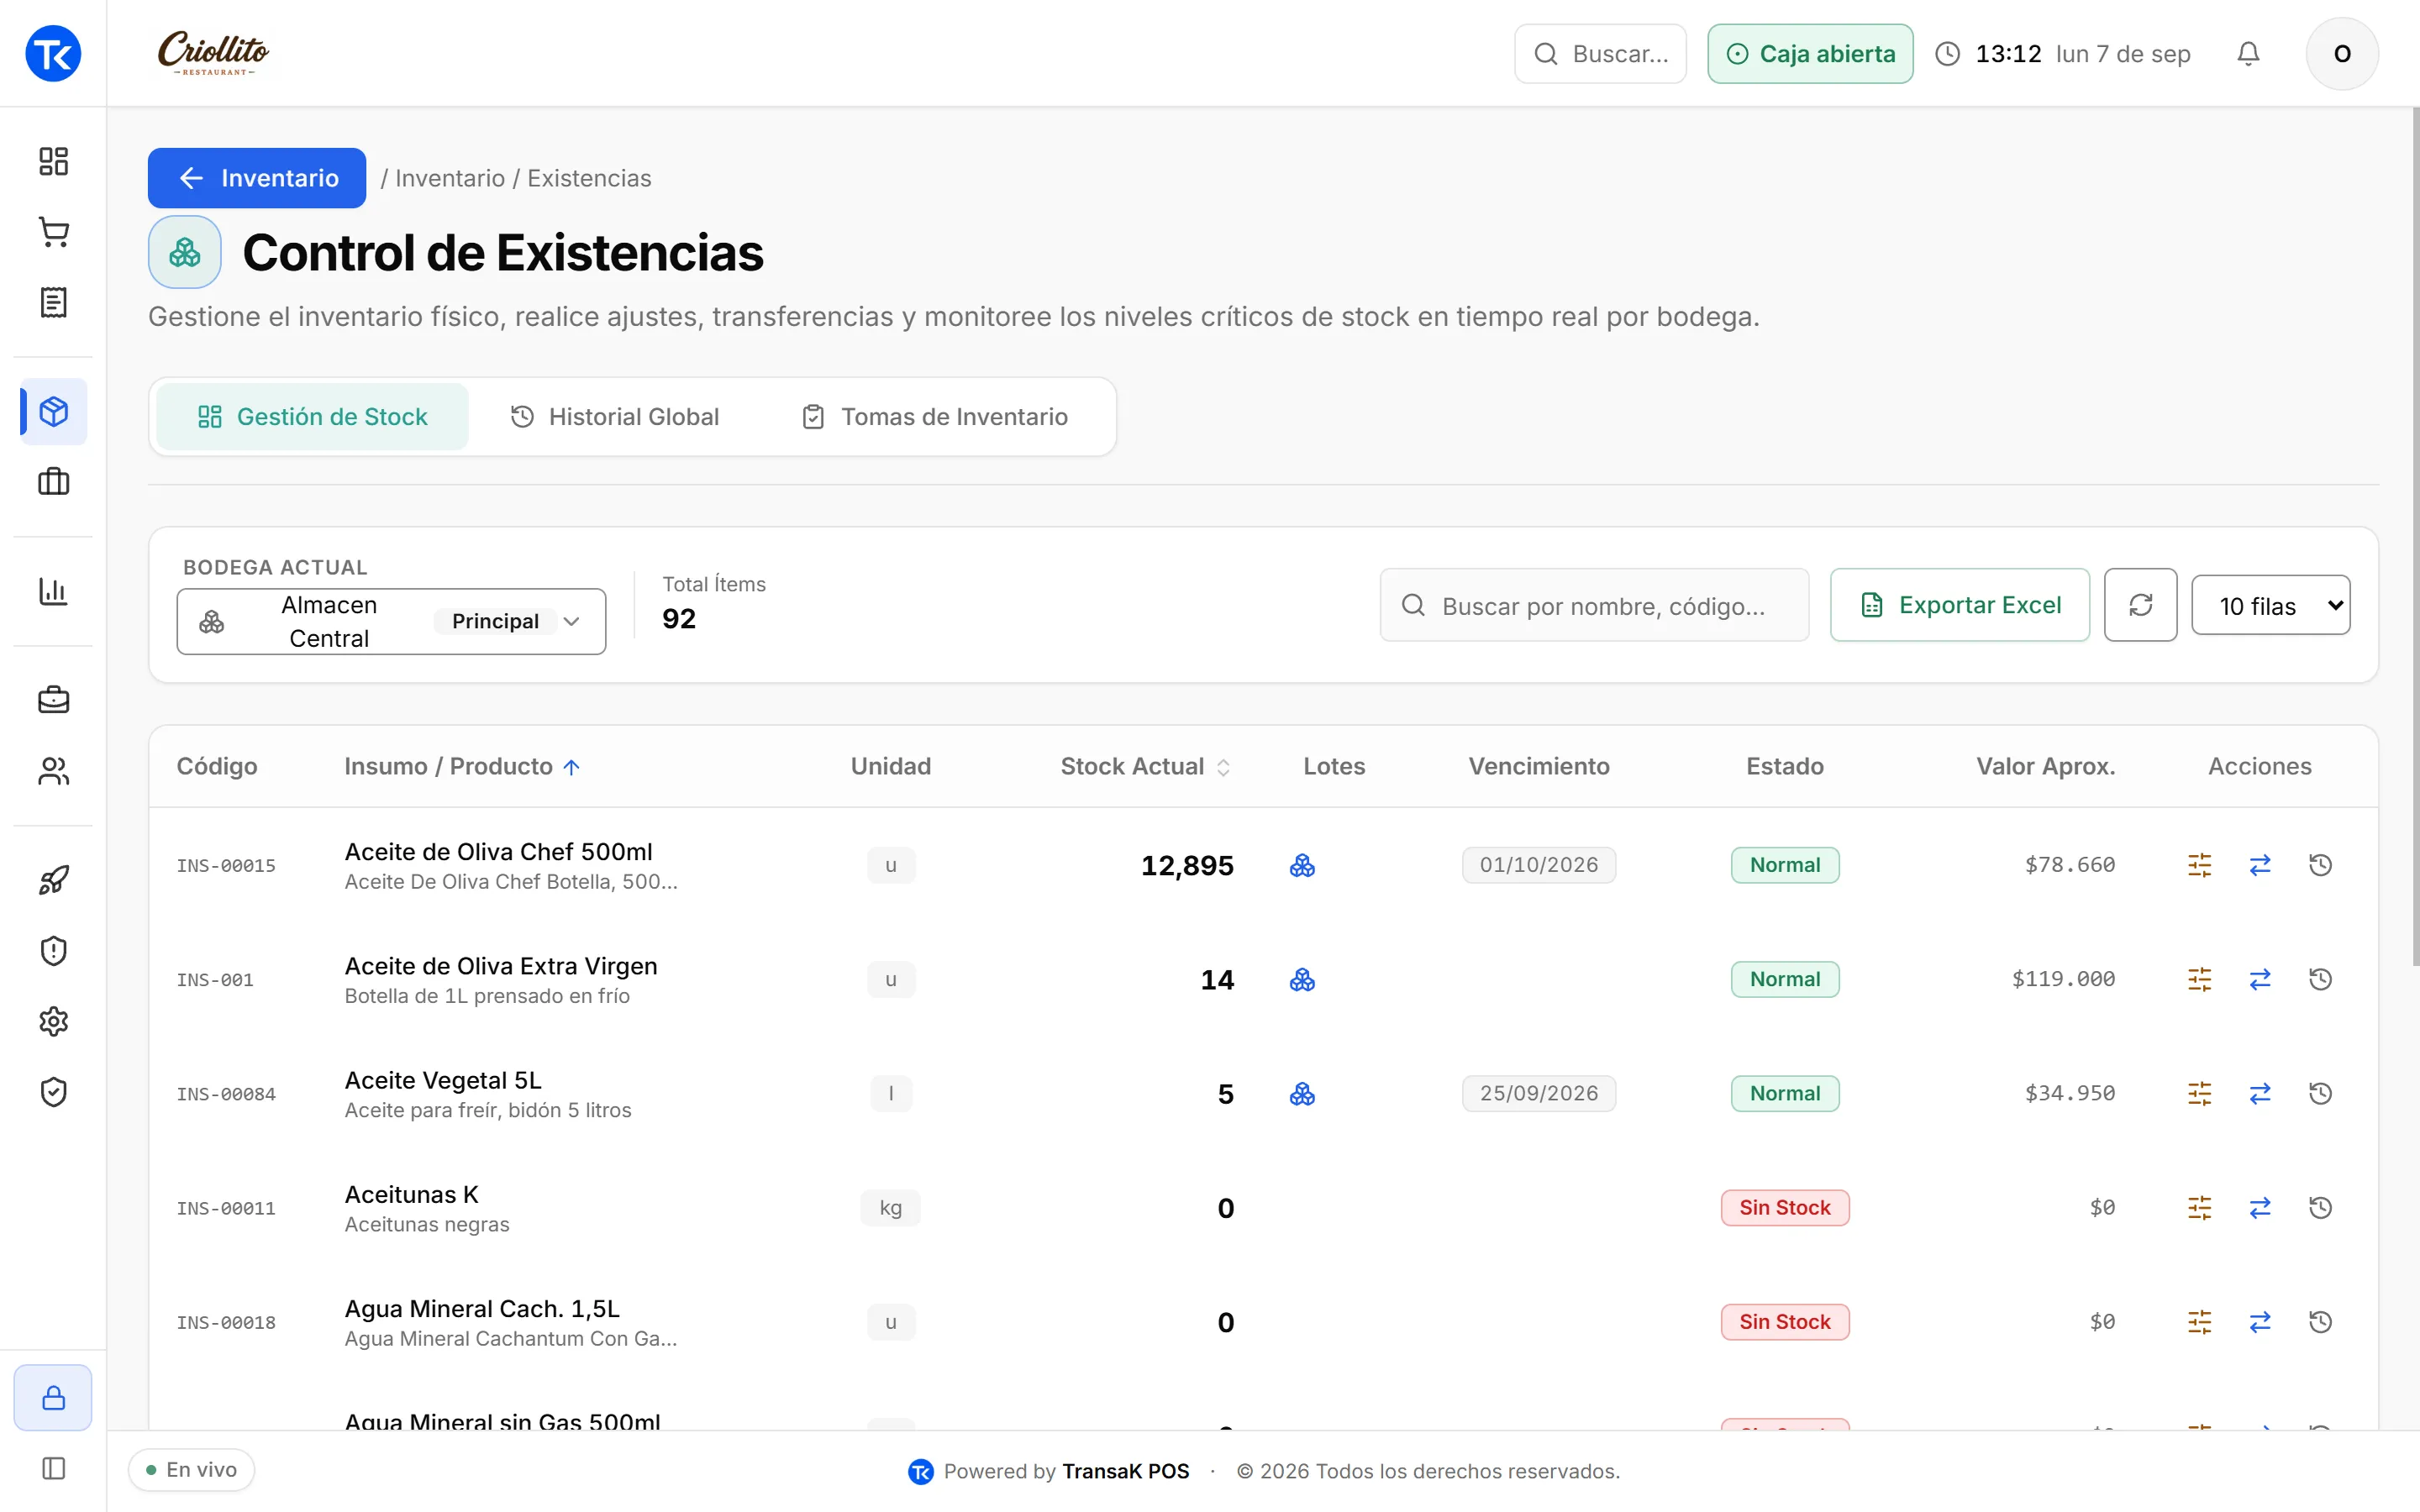Click the INS-00084 code cell

tap(226, 1094)
